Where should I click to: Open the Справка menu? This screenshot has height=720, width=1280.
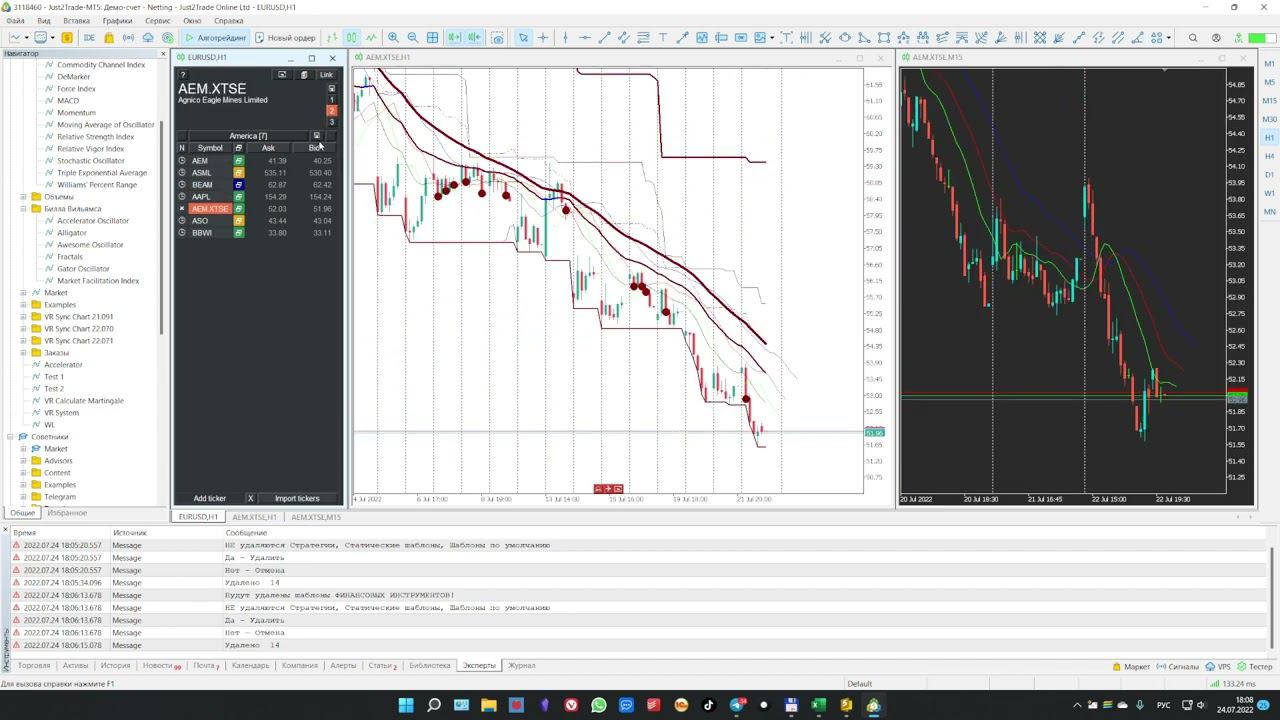point(228,21)
